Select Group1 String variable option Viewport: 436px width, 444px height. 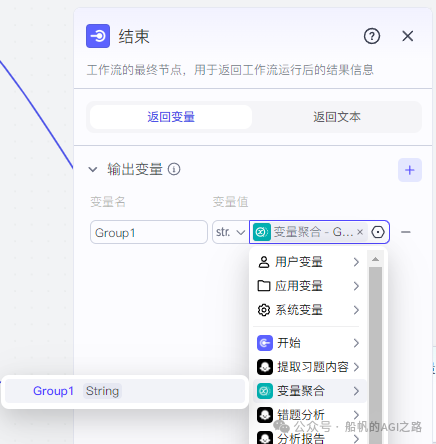coord(125,391)
